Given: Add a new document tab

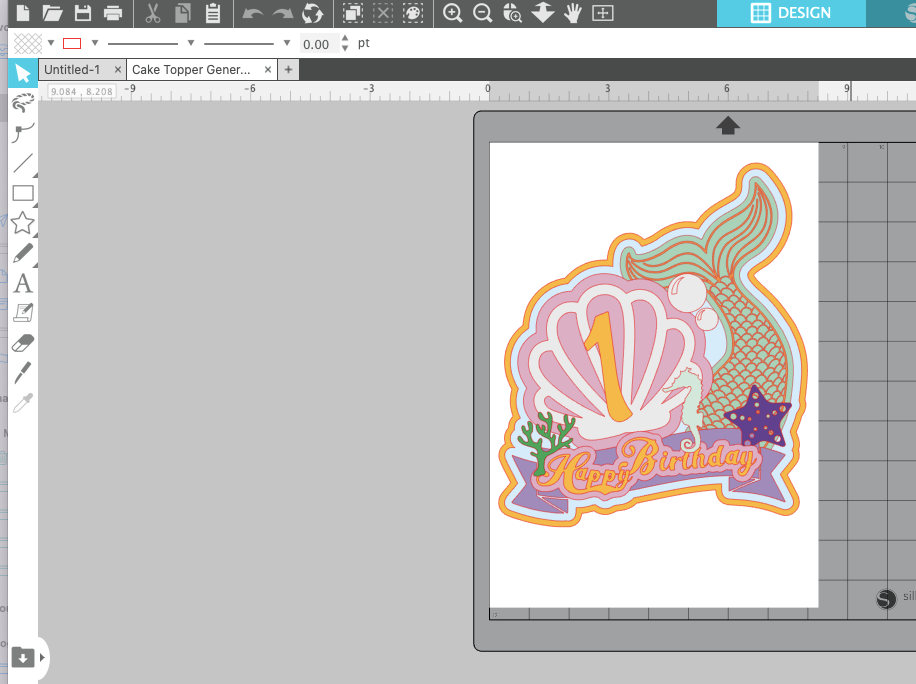Looking at the screenshot, I should 288,70.
